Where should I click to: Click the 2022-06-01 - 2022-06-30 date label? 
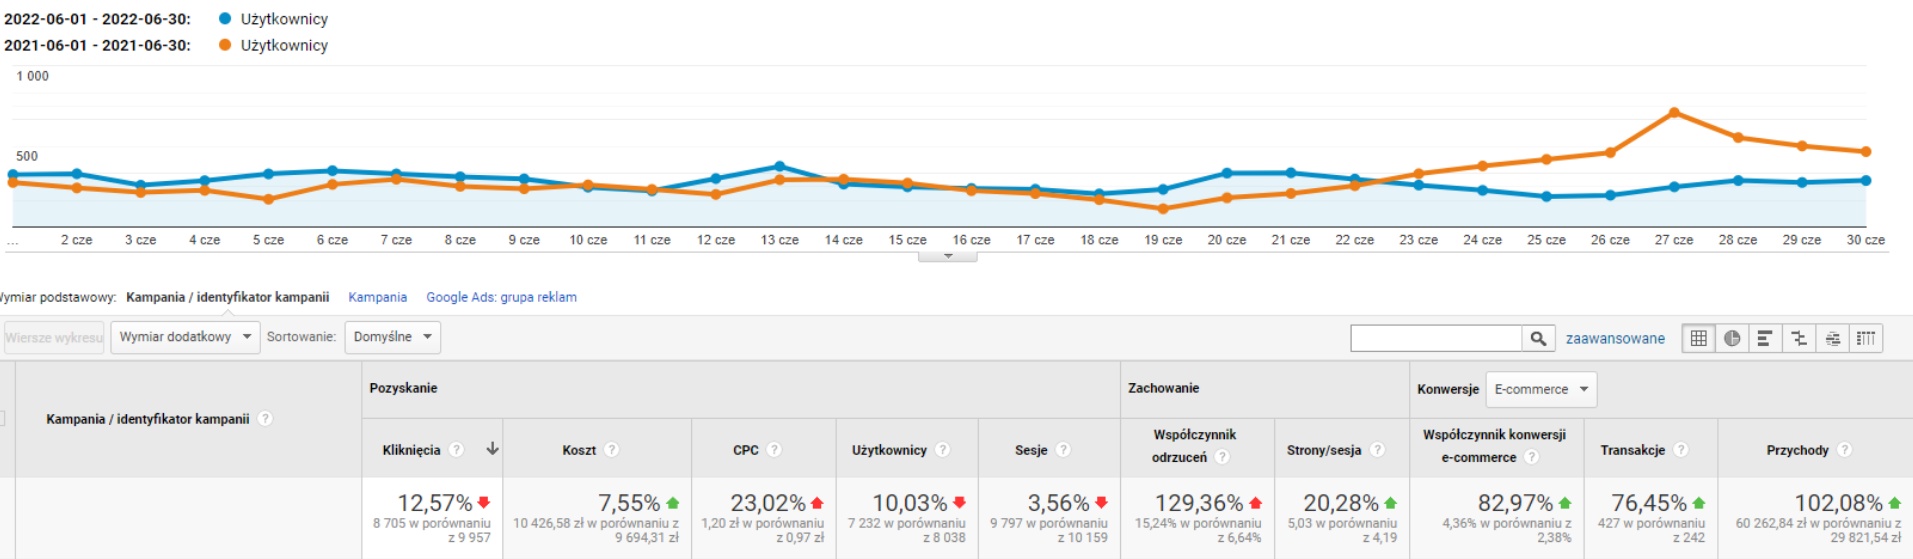[x=97, y=19]
